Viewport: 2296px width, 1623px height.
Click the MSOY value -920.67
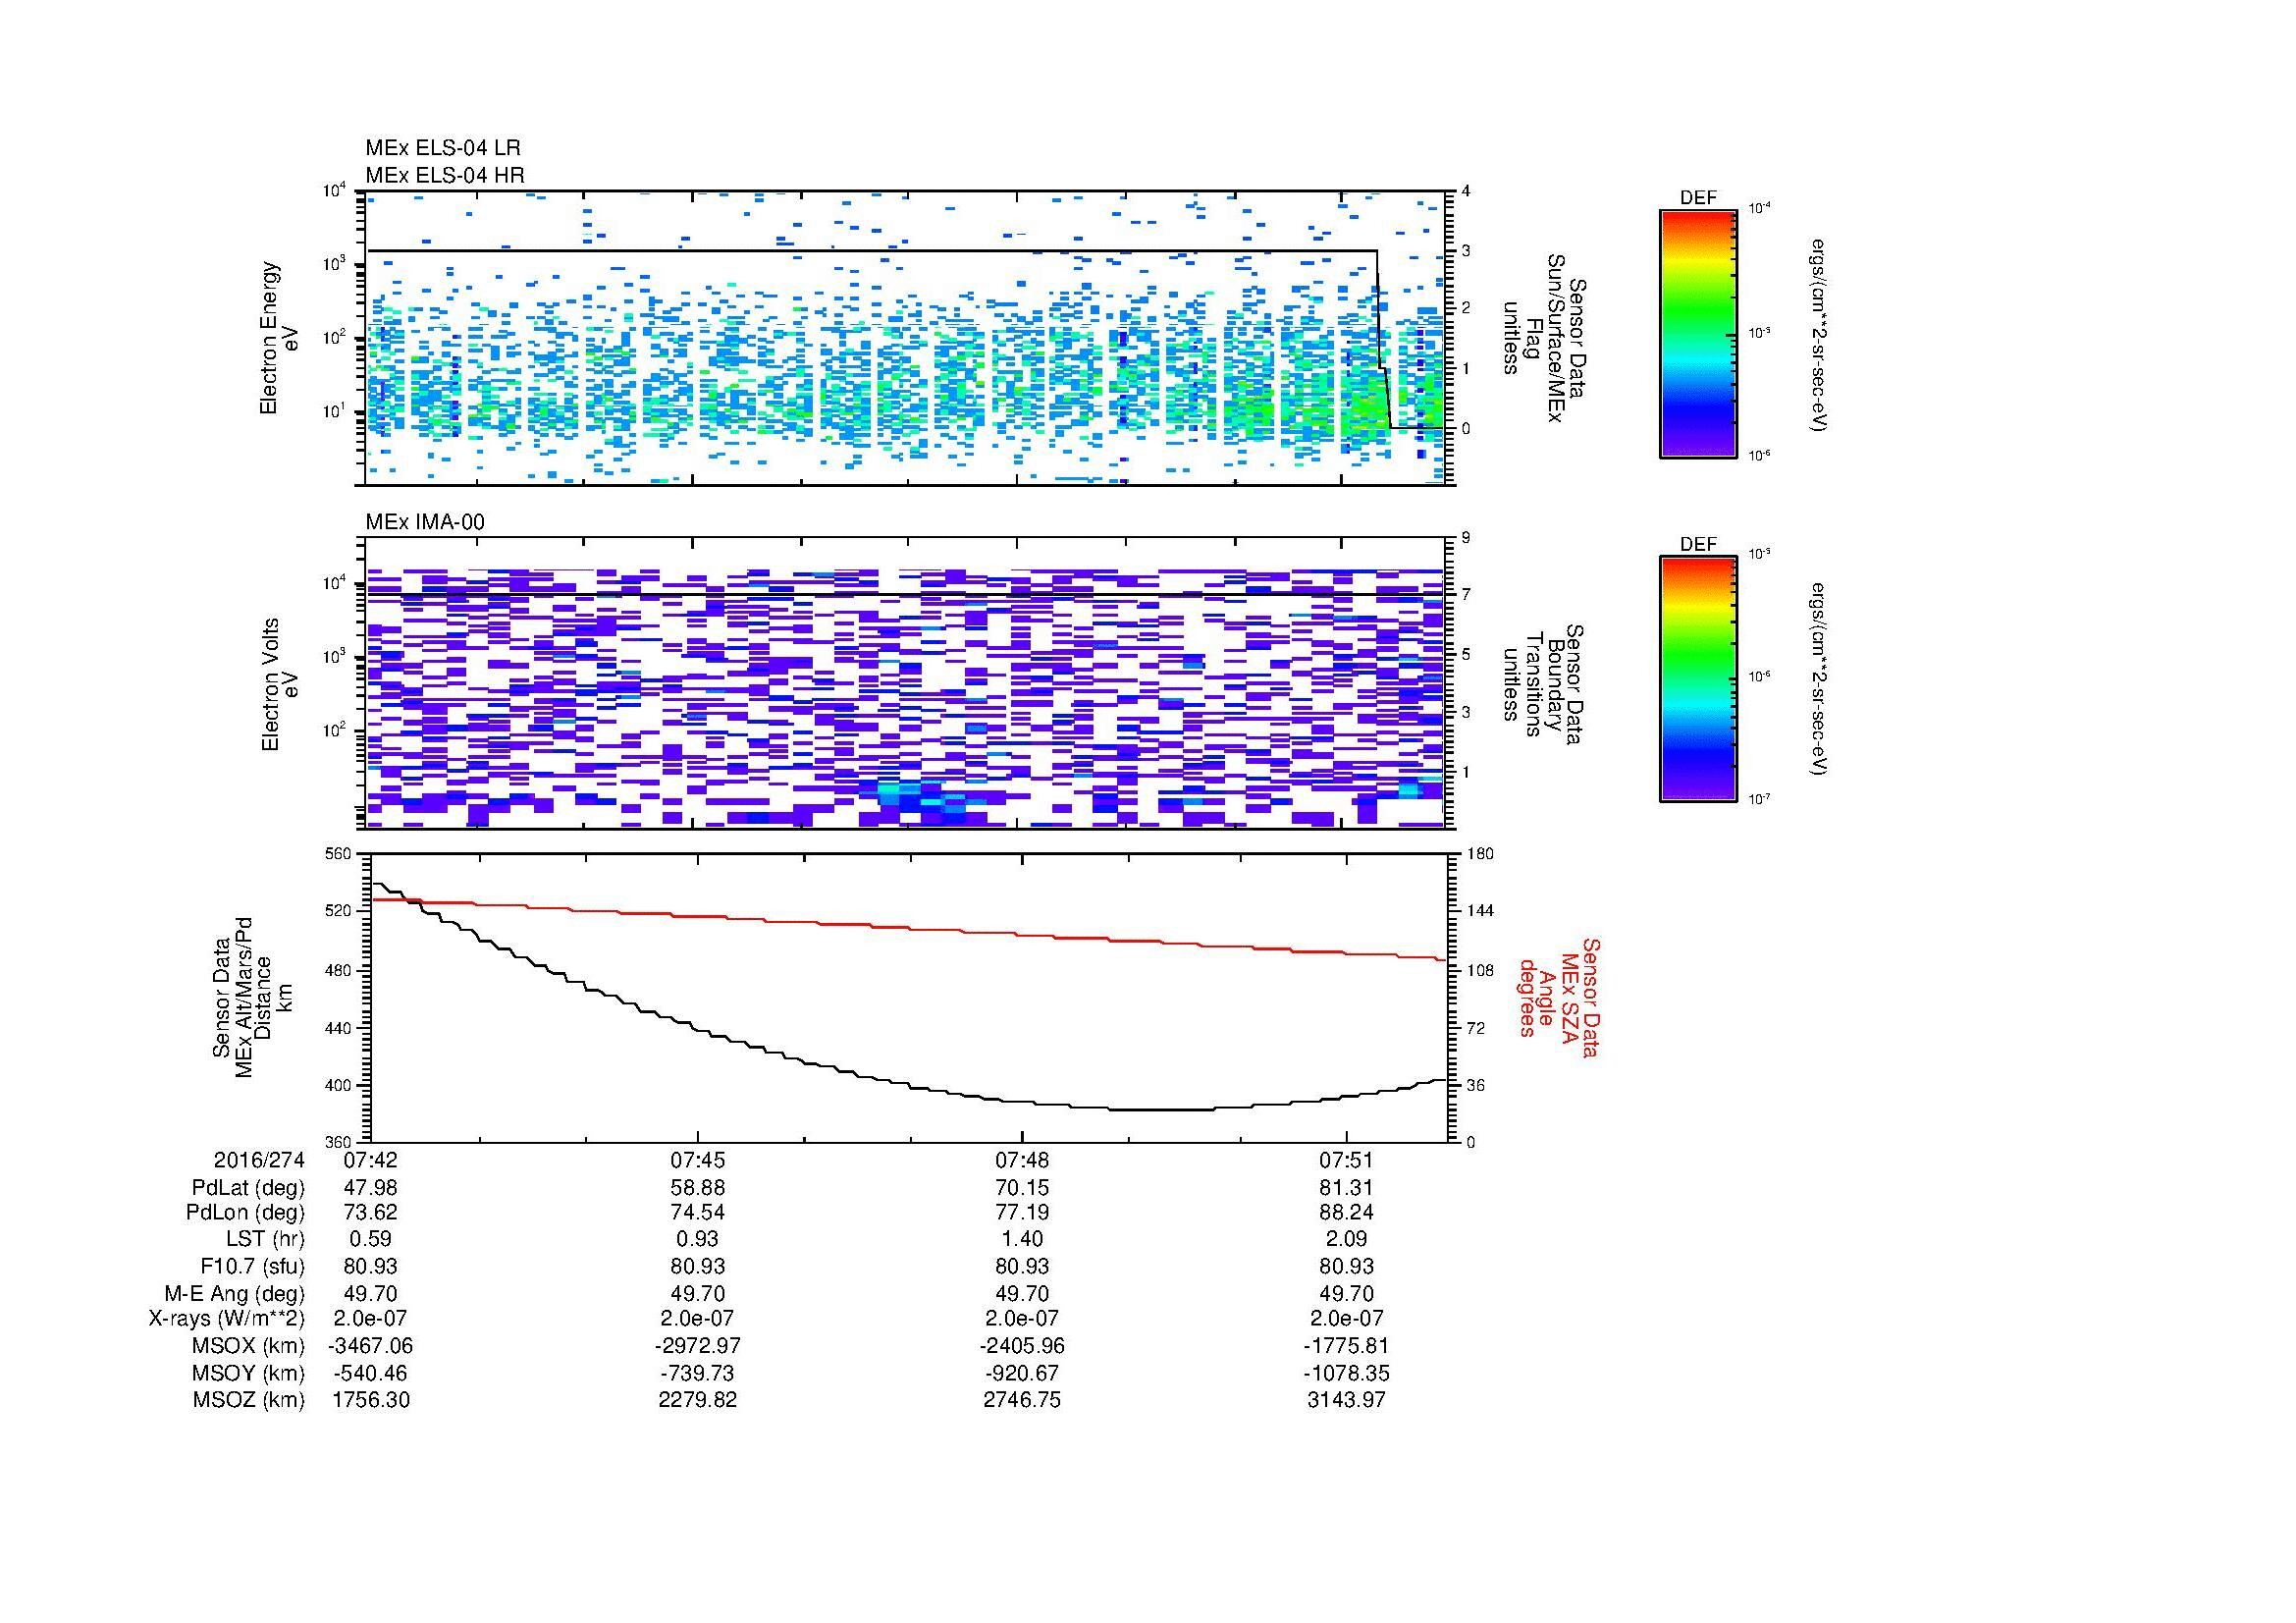point(1022,1374)
